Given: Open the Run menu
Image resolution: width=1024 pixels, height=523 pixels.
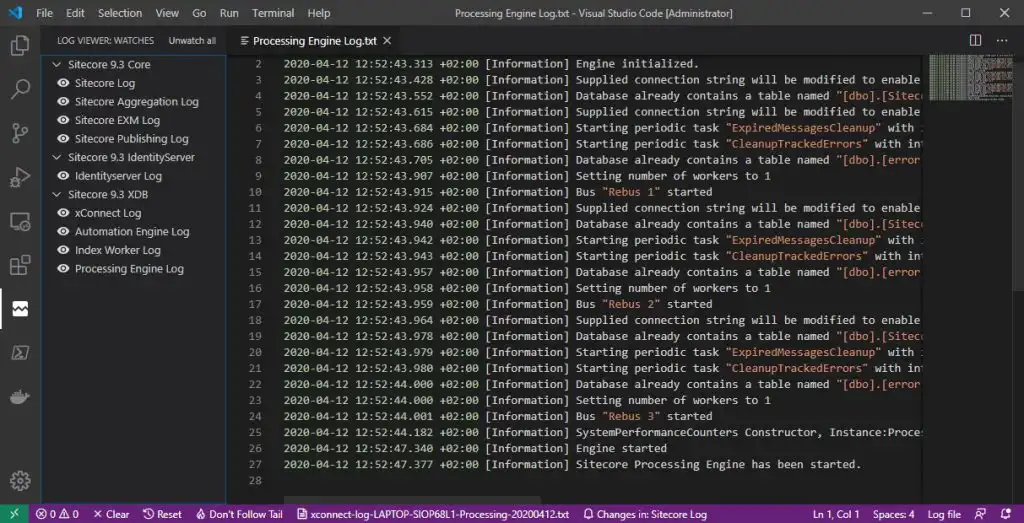Looking at the screenshot, I should [229, 13].
